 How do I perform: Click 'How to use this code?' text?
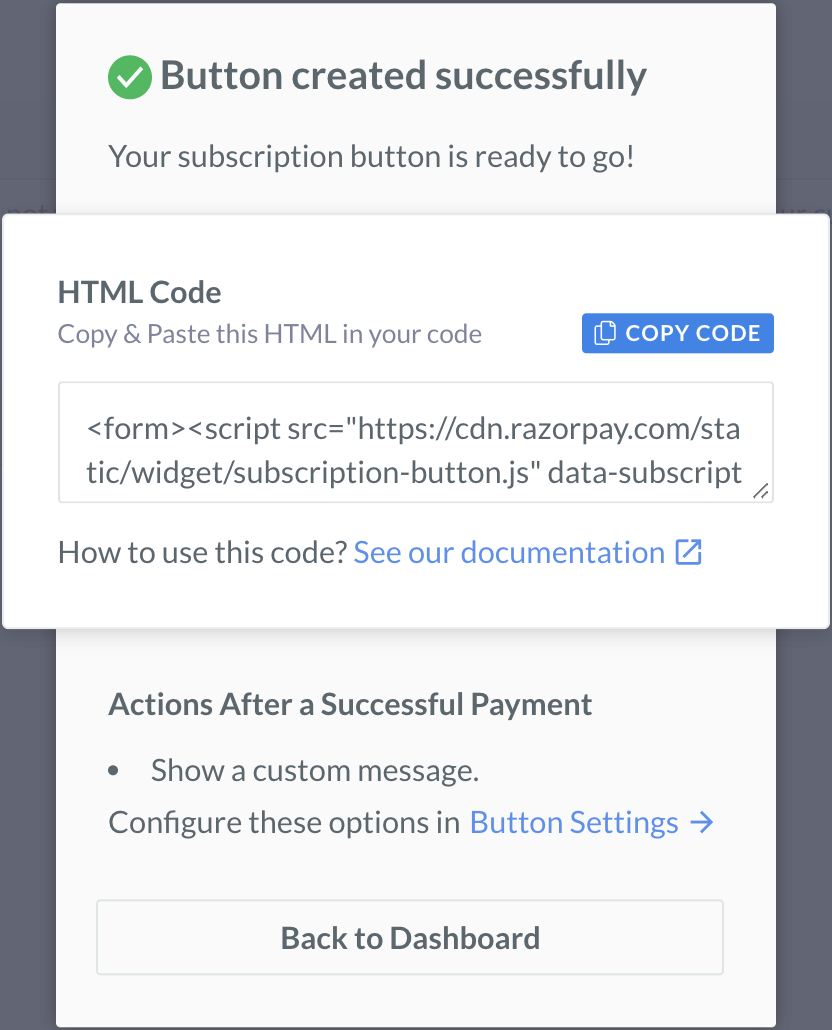pos(202,552)
